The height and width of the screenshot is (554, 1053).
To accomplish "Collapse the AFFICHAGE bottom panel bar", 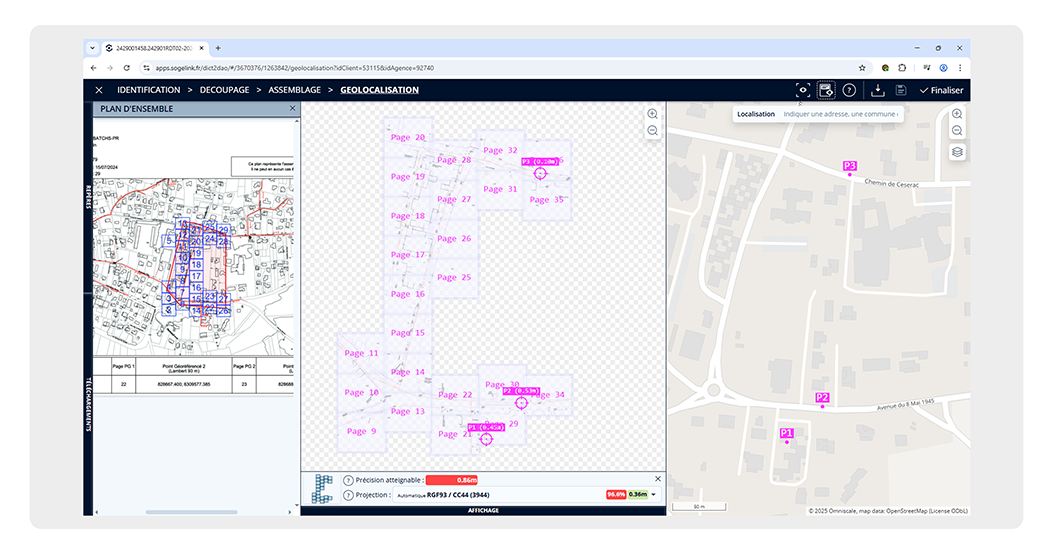I will [483, 510].
